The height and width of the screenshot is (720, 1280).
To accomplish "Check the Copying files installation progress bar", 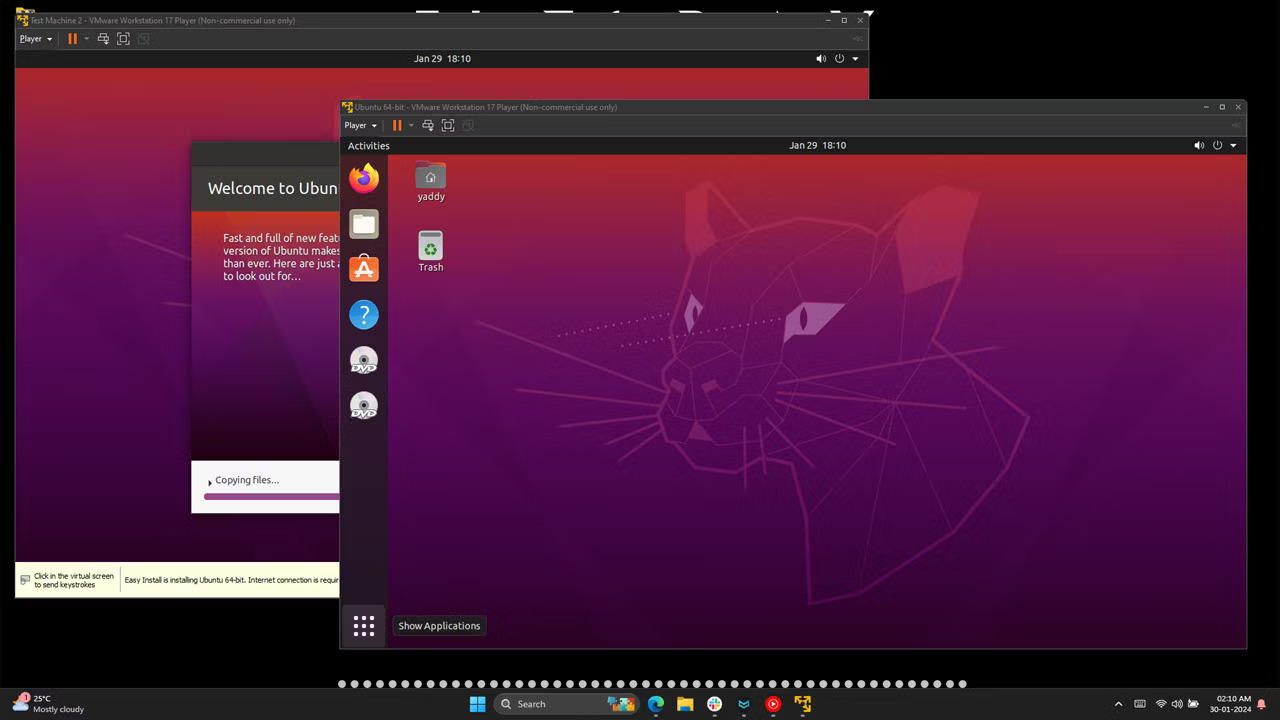I will pos(270,495).
